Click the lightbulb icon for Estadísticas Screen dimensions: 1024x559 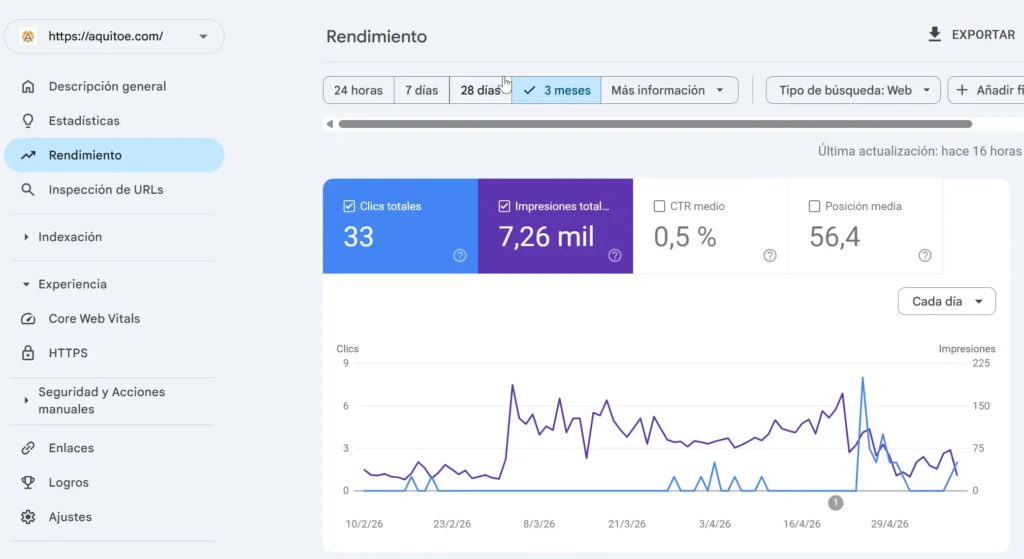(x=27, y=121)
